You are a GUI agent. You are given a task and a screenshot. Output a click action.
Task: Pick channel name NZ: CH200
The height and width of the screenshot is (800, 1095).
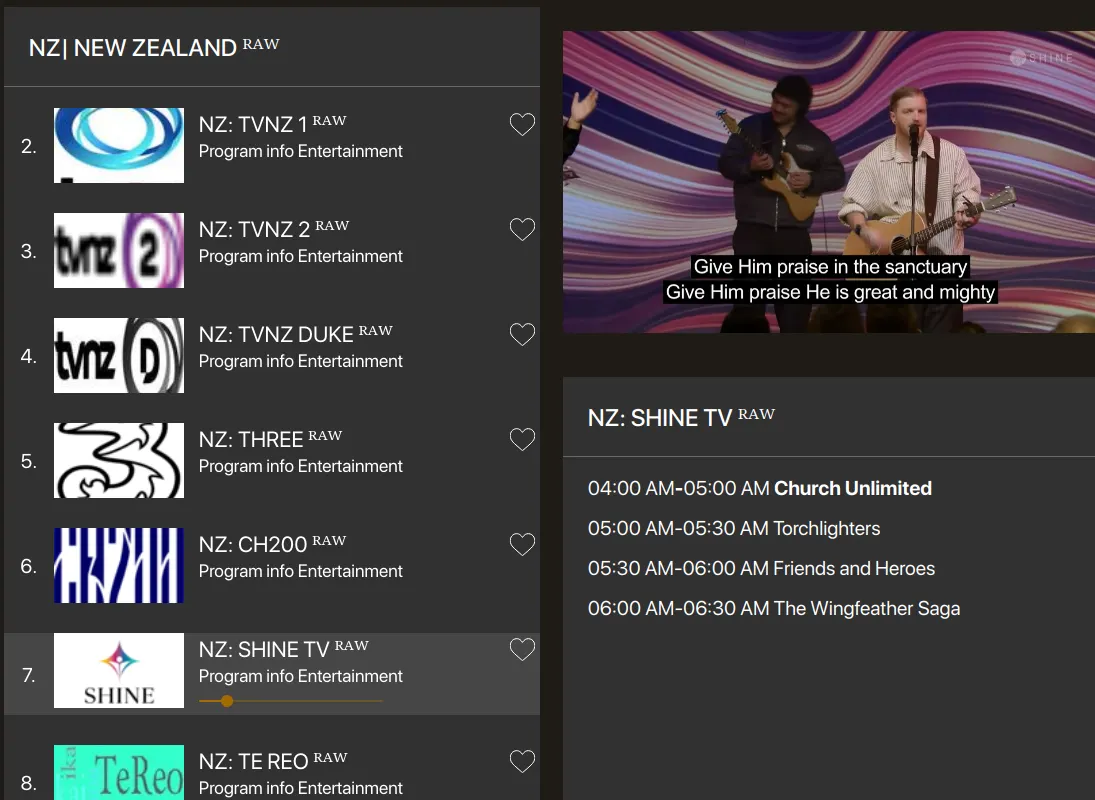(272, 543)
